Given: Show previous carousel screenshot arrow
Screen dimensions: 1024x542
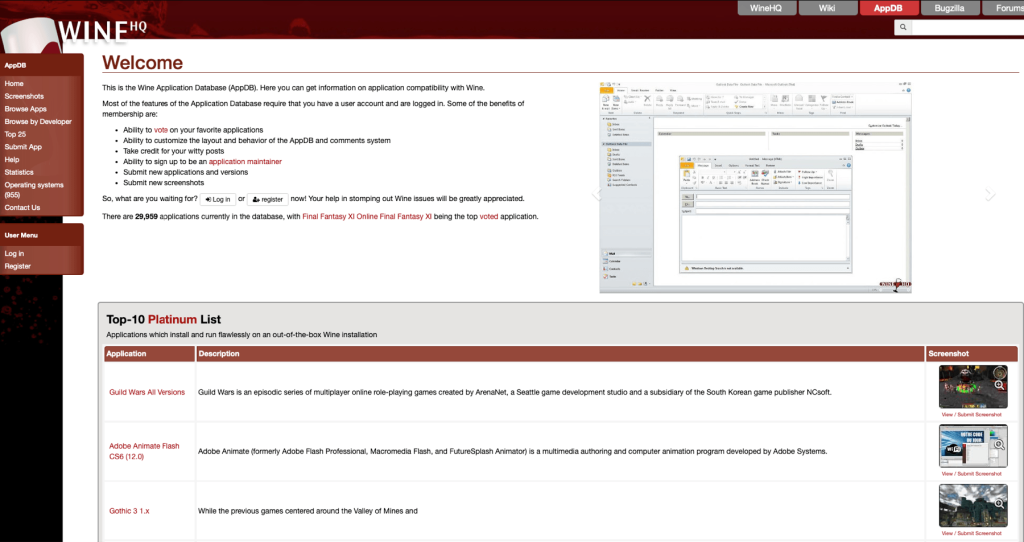Looking at the screenshot, I should [596, 194].
